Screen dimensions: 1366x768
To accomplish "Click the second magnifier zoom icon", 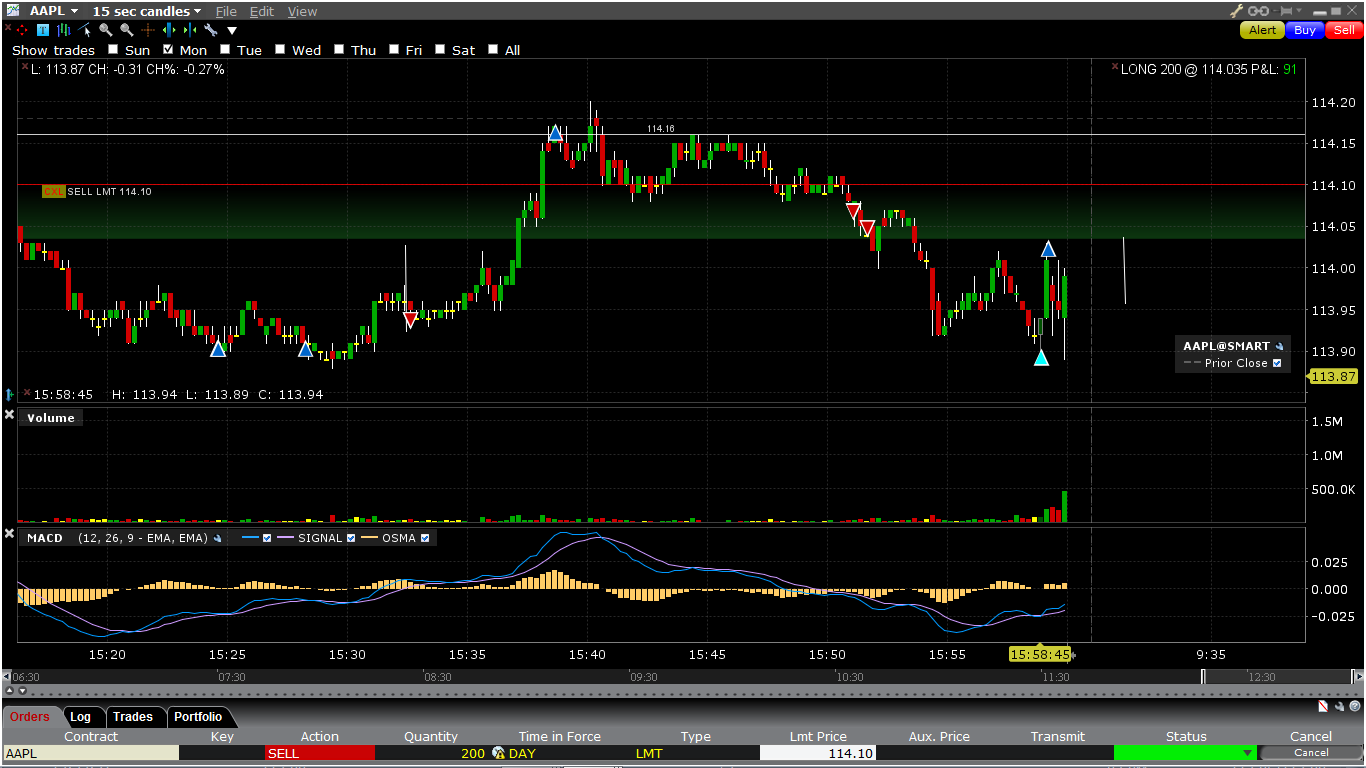I will 127,30.
